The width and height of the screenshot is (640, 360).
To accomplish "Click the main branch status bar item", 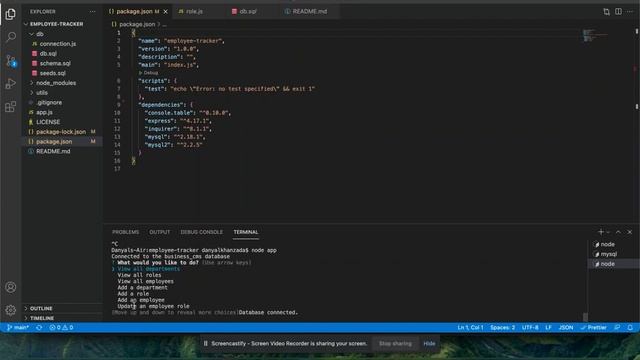I will click(x=18, y=327).
